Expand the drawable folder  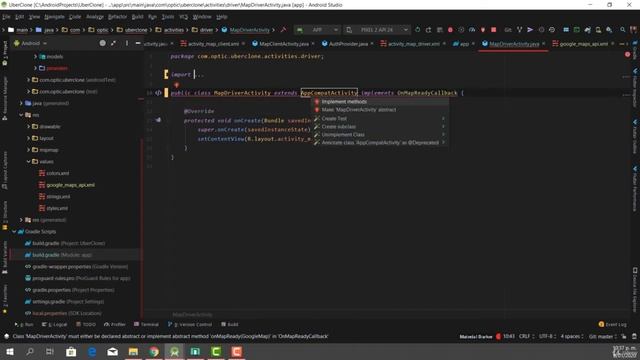[x=29, y=127]
